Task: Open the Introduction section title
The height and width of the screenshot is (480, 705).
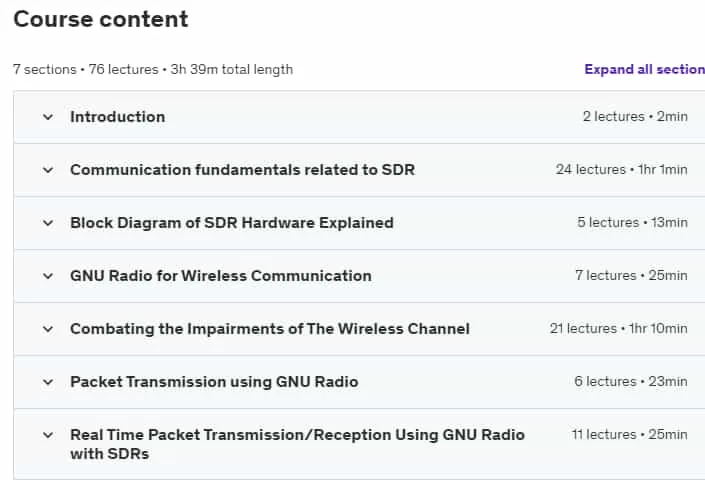Action: [118, 117]
